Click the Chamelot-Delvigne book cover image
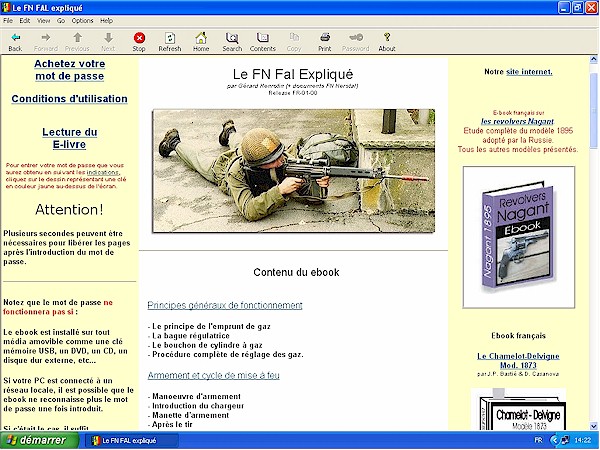Screen dimensions: 600x450 [518, 409]
